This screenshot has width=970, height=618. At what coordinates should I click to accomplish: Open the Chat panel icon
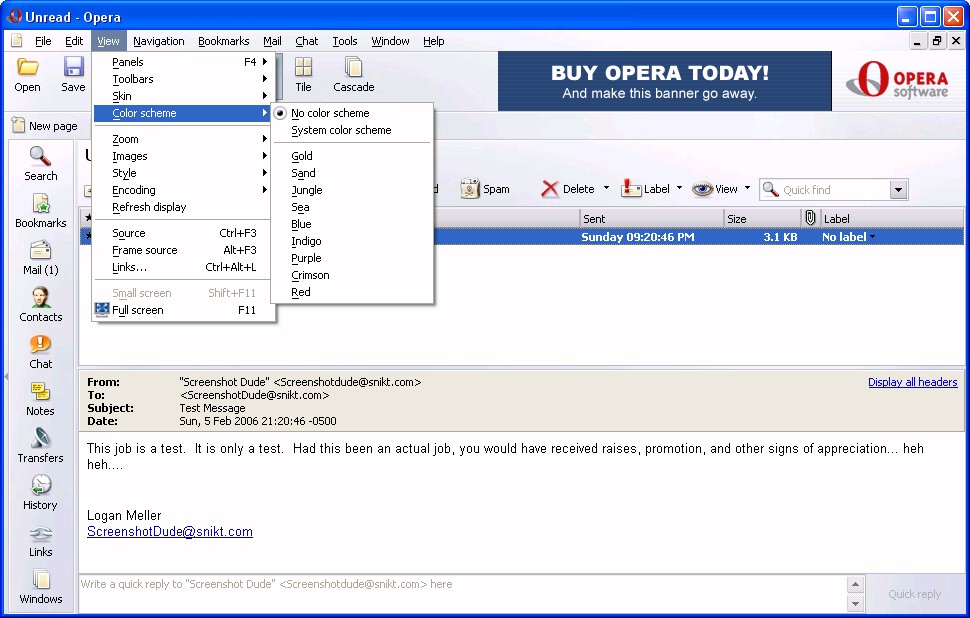coord(41,351)
